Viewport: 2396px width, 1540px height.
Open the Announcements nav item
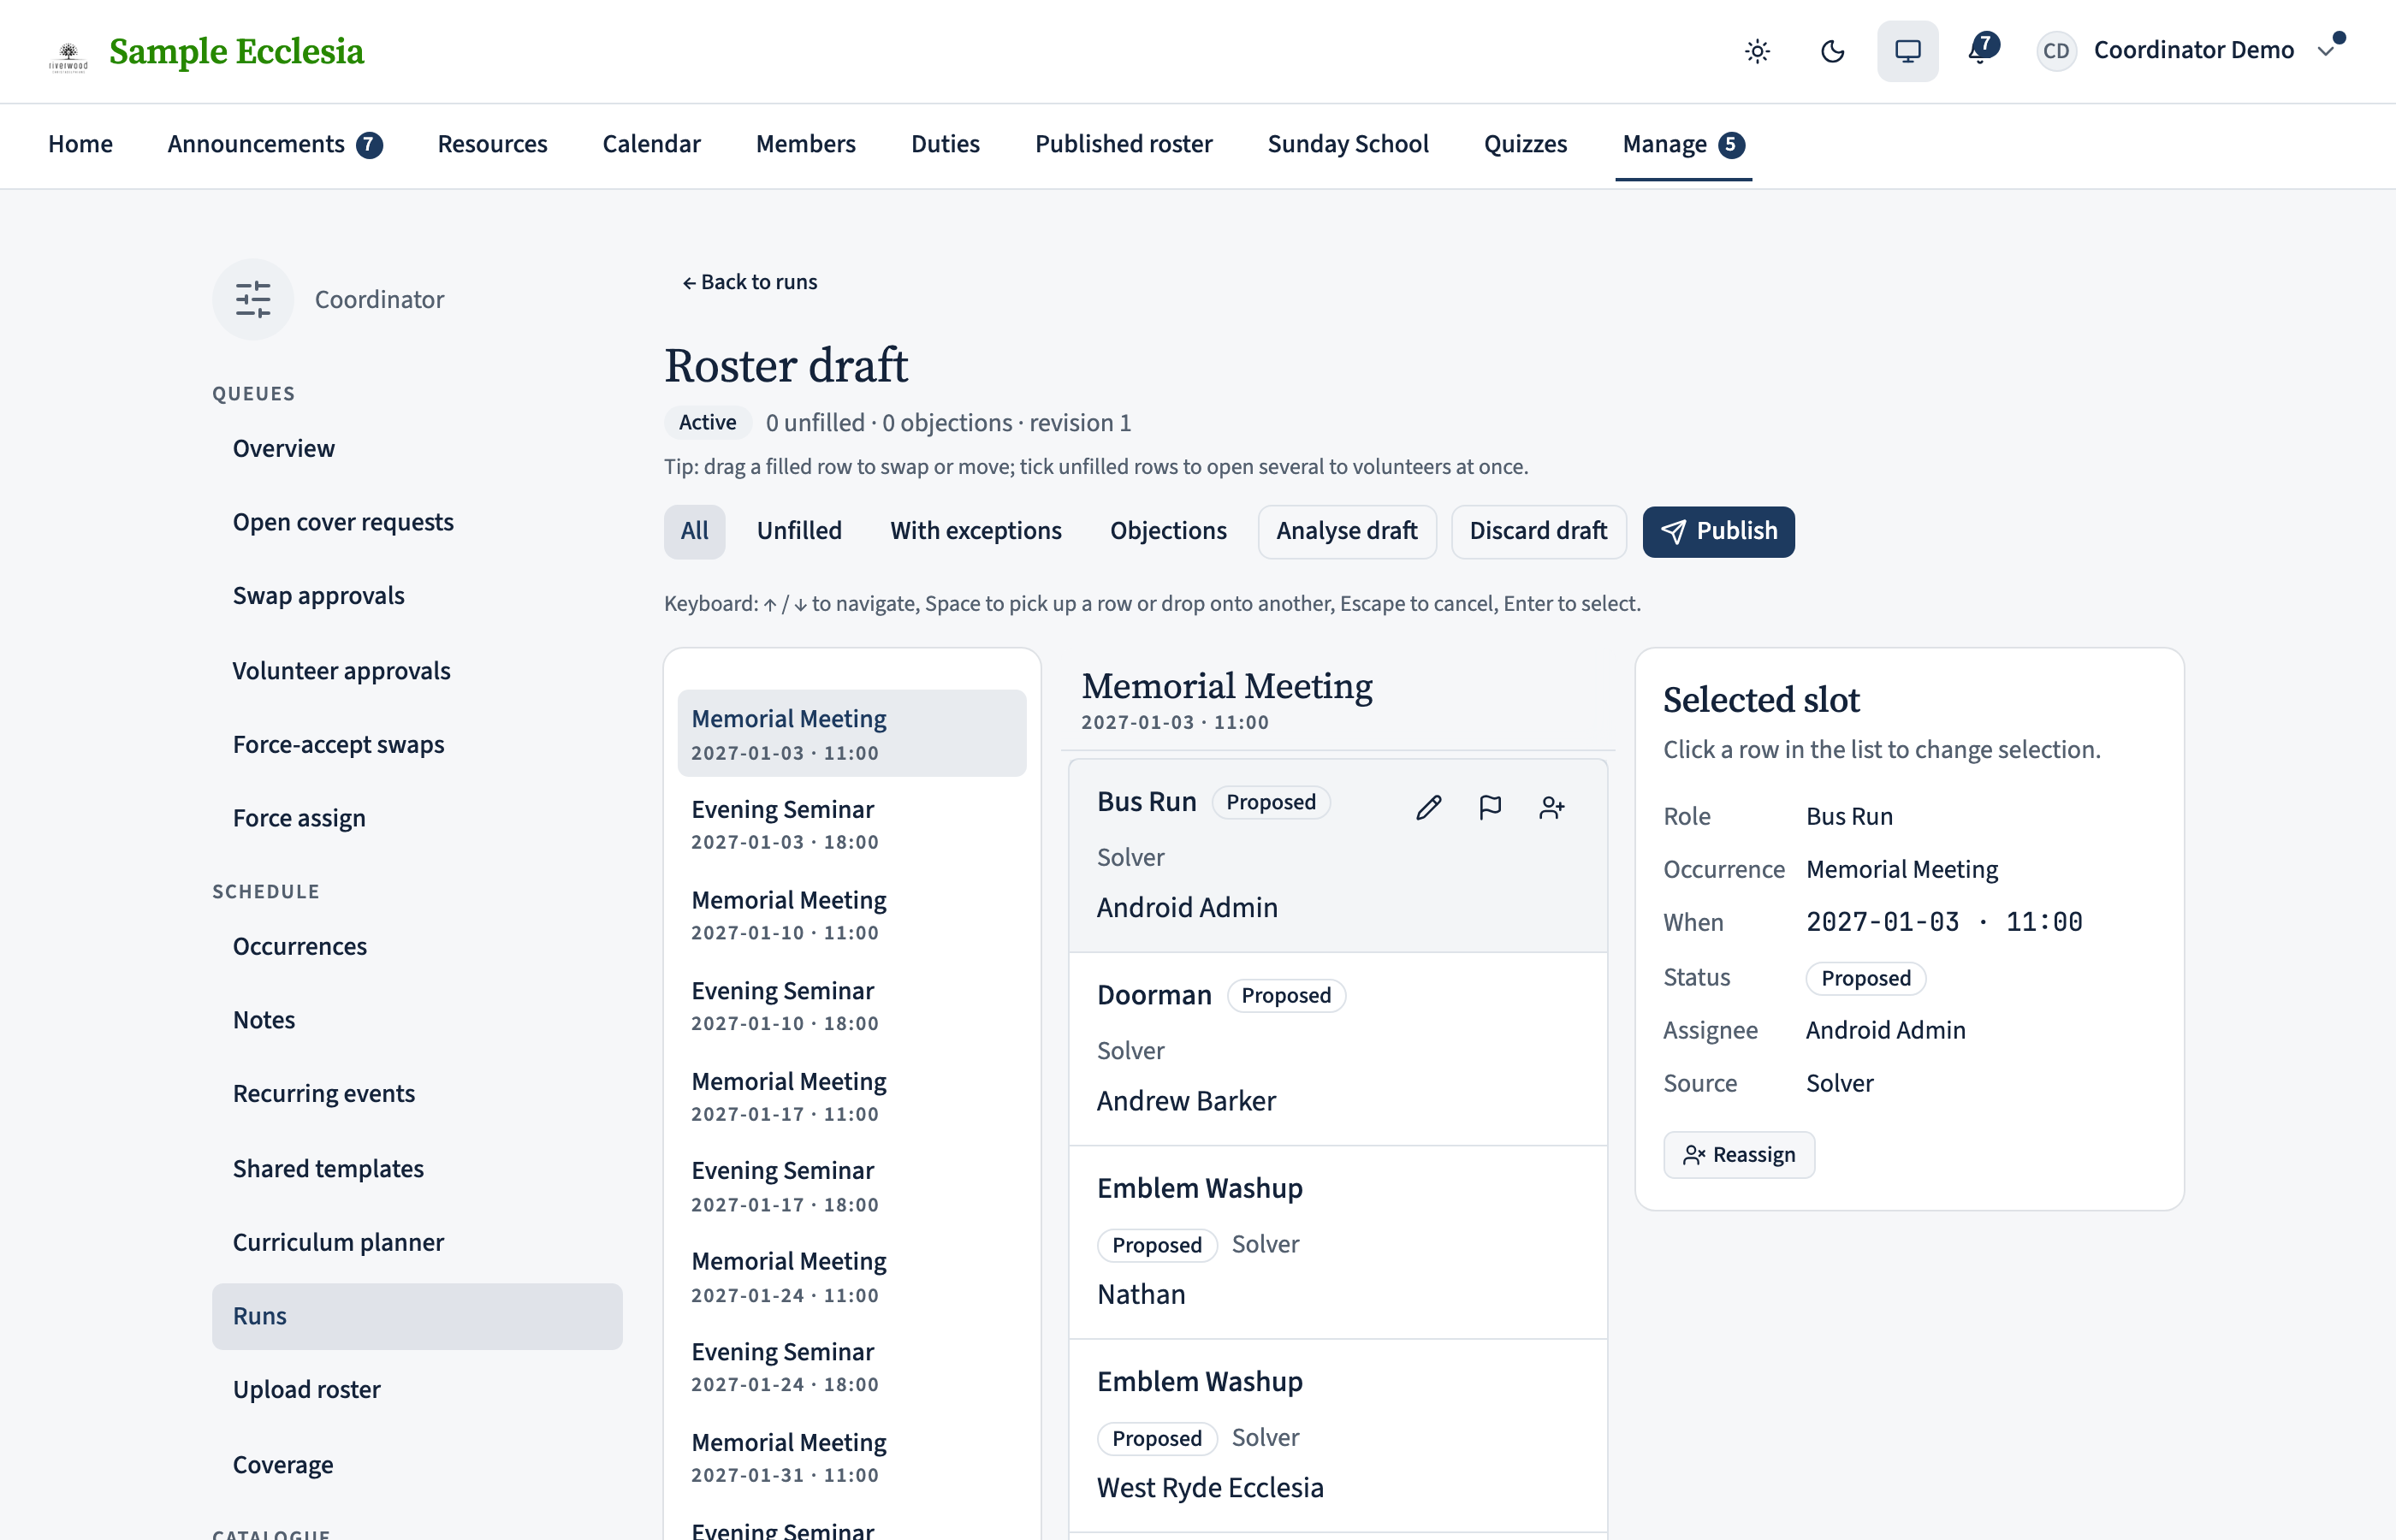[x=275, y=144]
